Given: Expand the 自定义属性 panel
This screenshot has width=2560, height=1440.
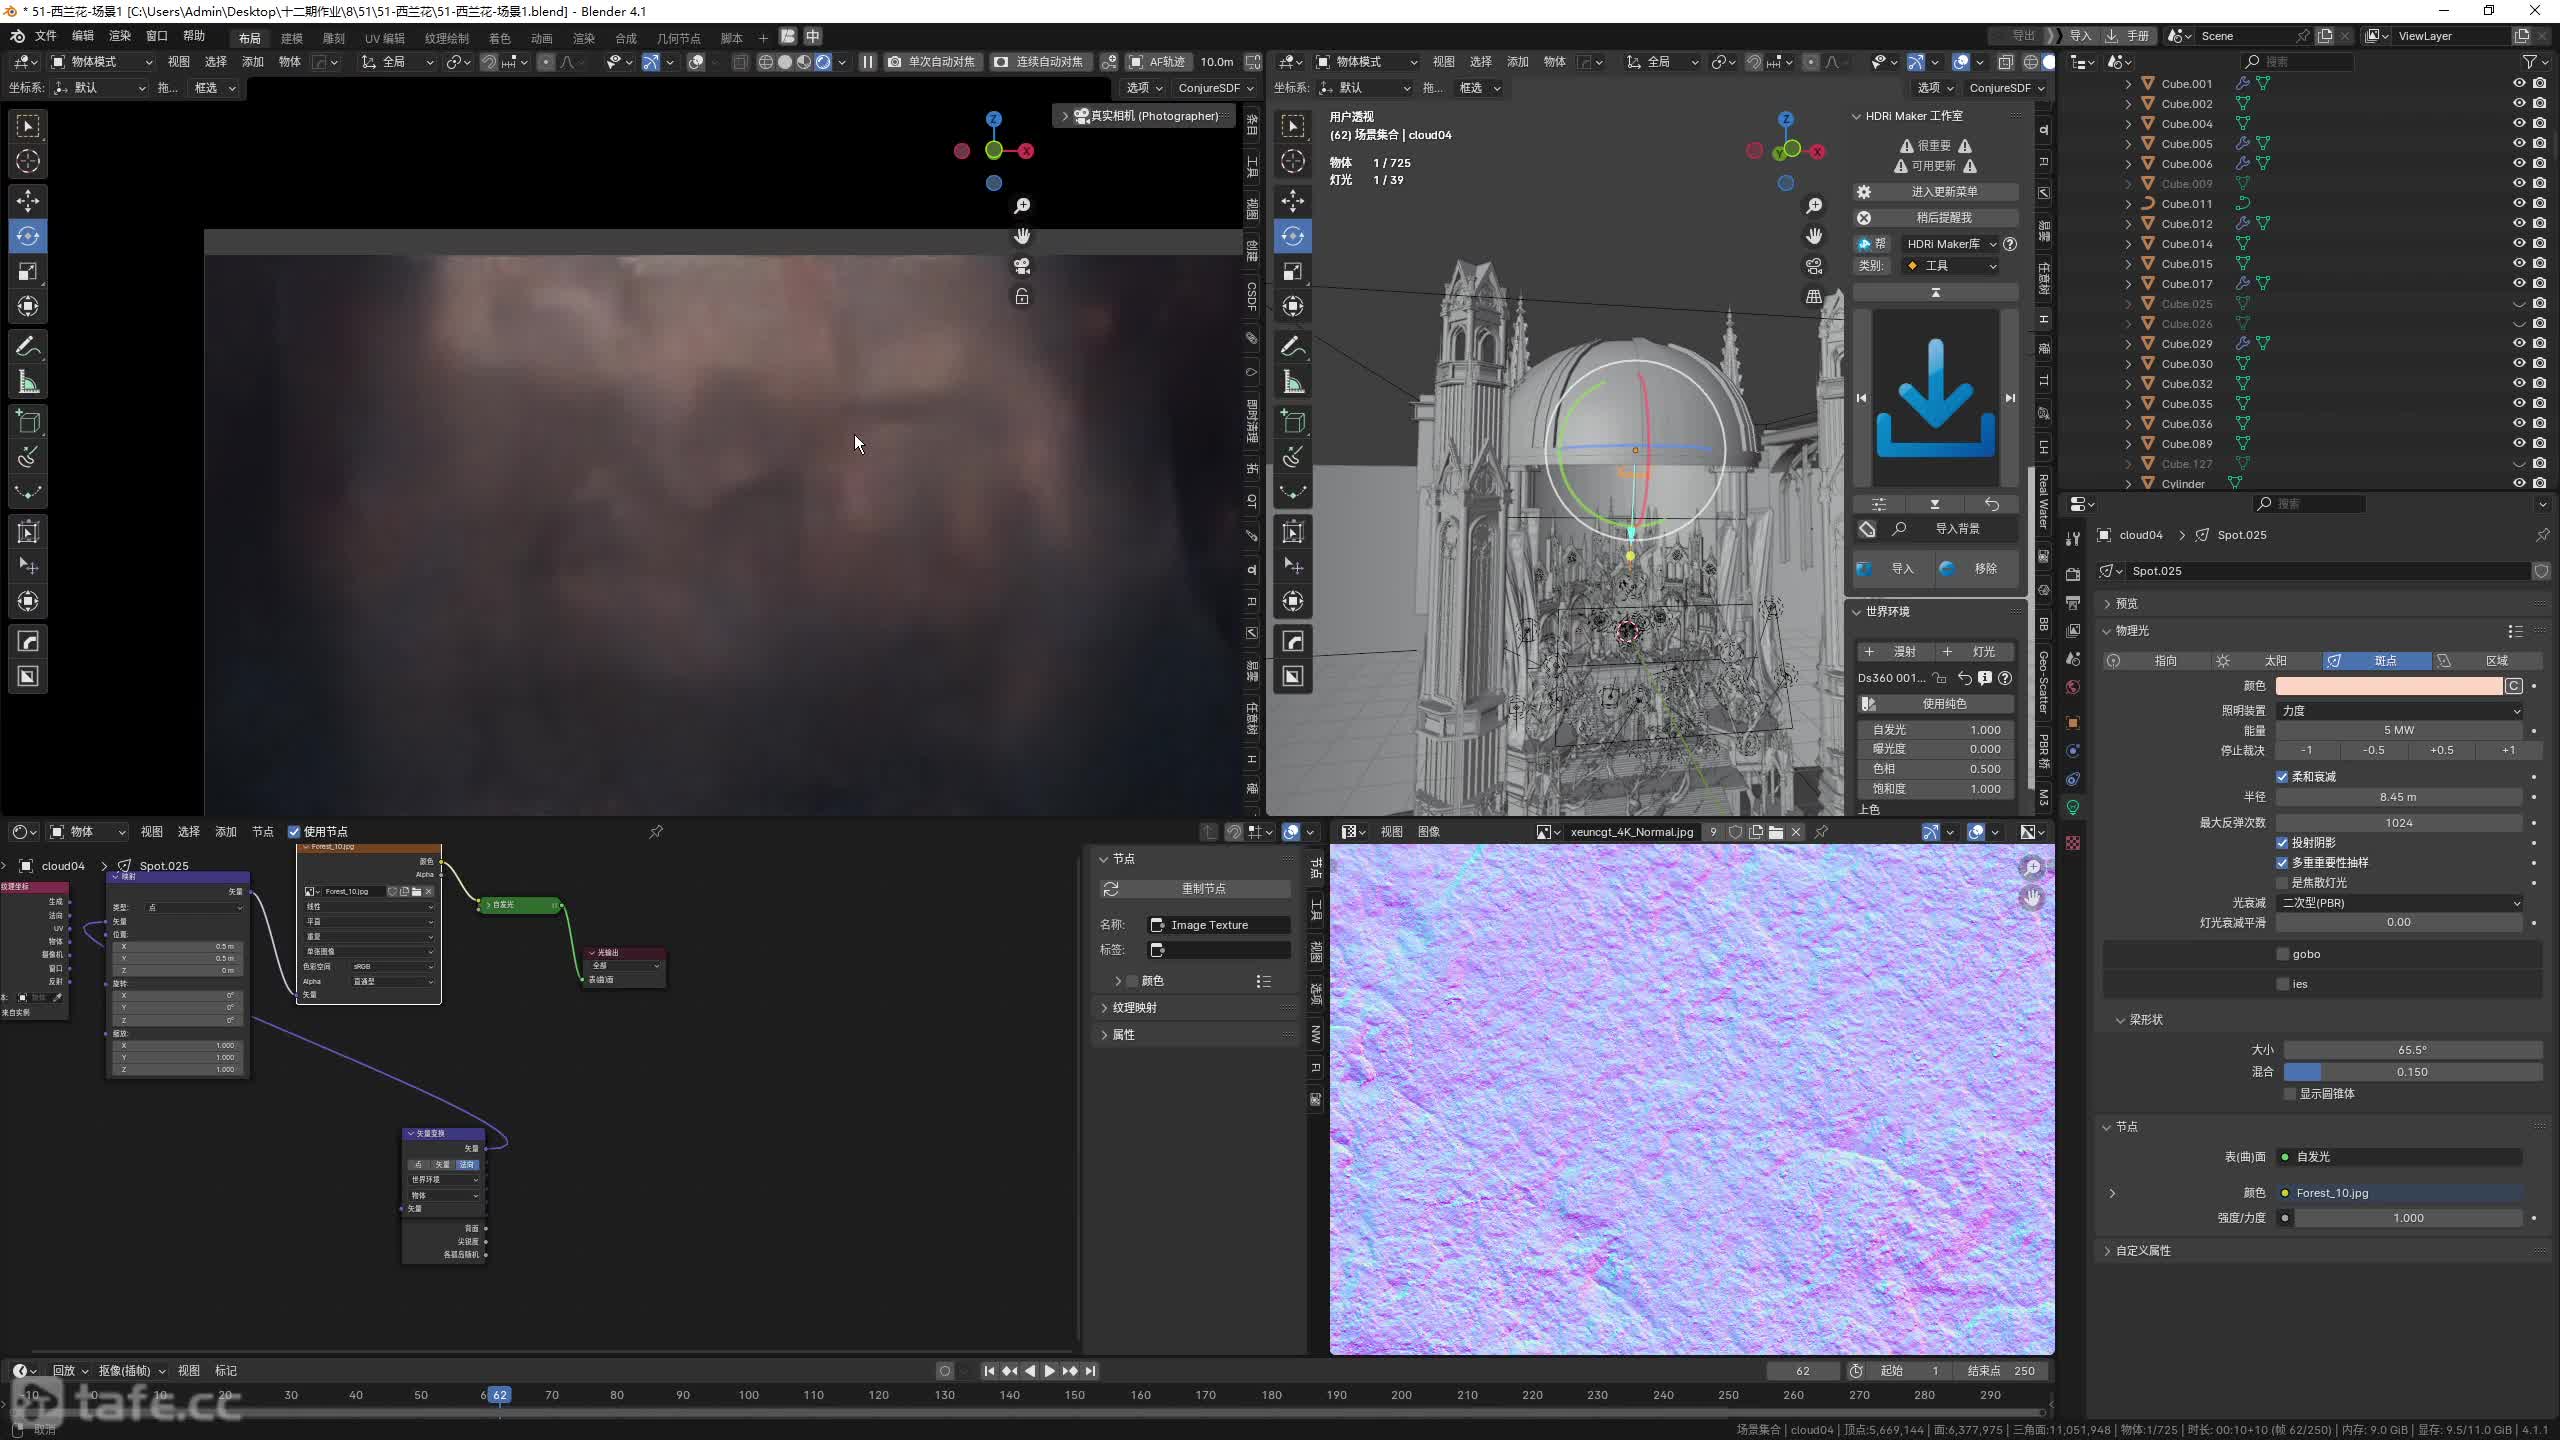Looking at the screenshot, I should tap(2142, 1251).
